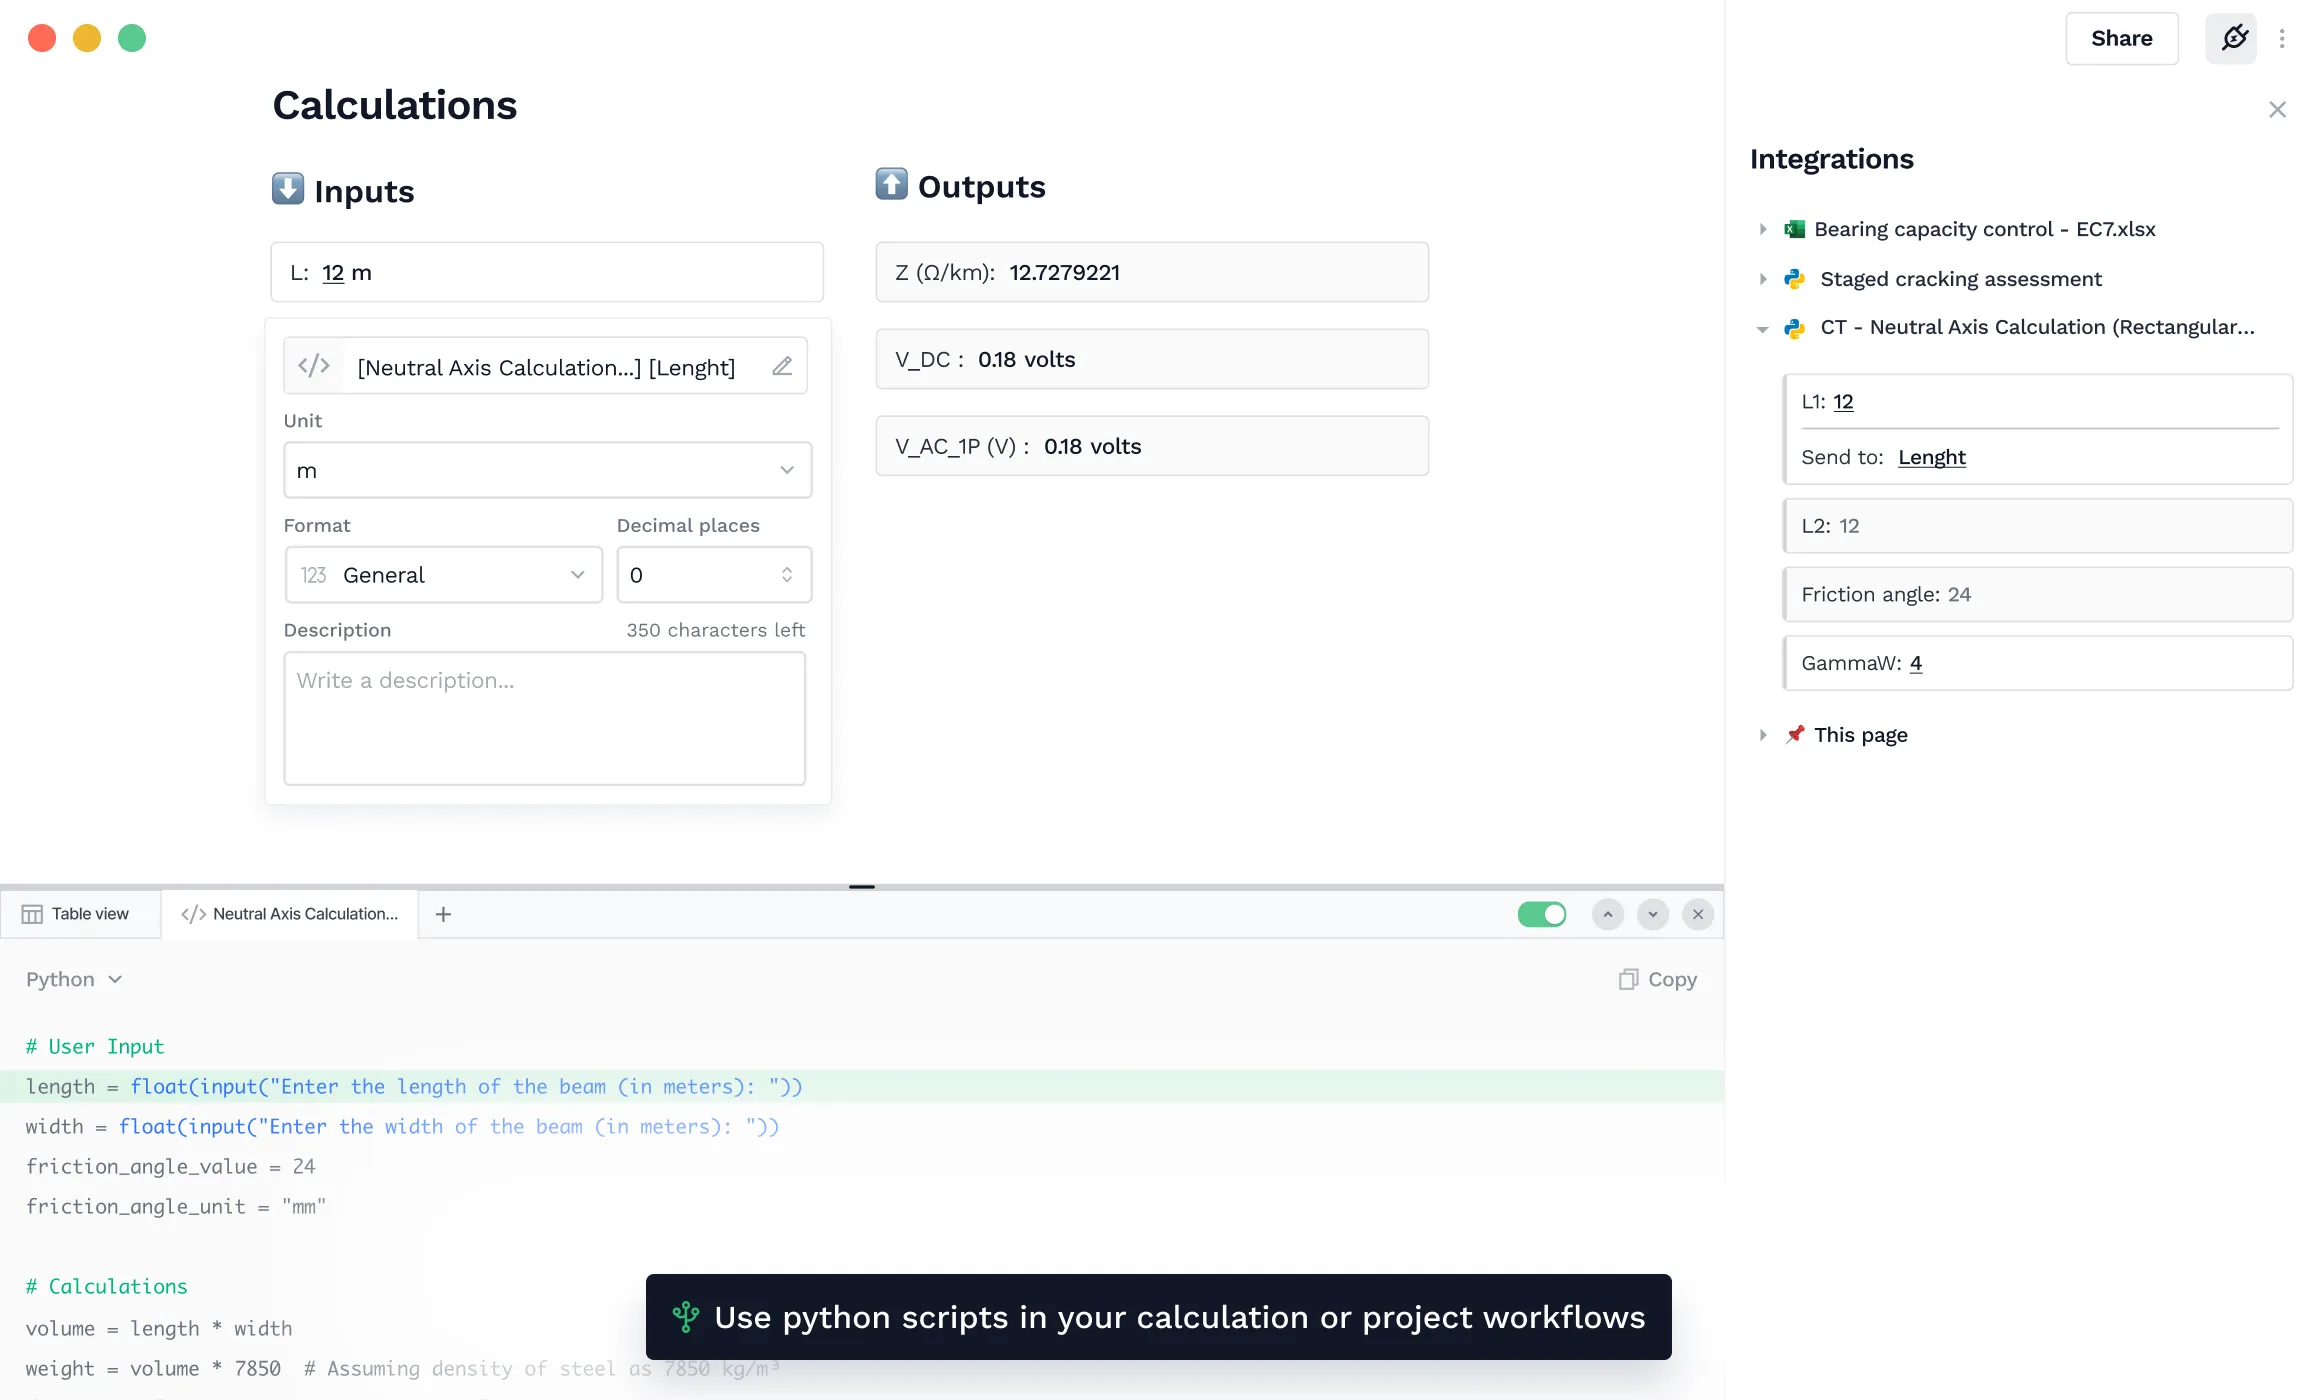Click the edit pencil icon in the input card
The height and width of the screenshot is (1400, 2320).
click(x=781, y=366)
